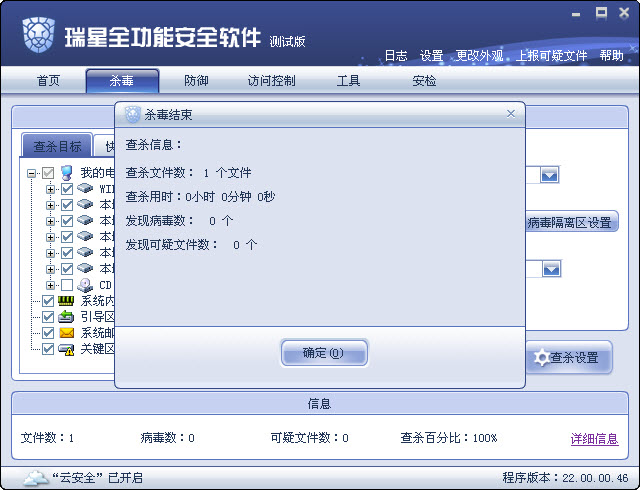Click the “云安全”已开启 status text

coord(97,477)
